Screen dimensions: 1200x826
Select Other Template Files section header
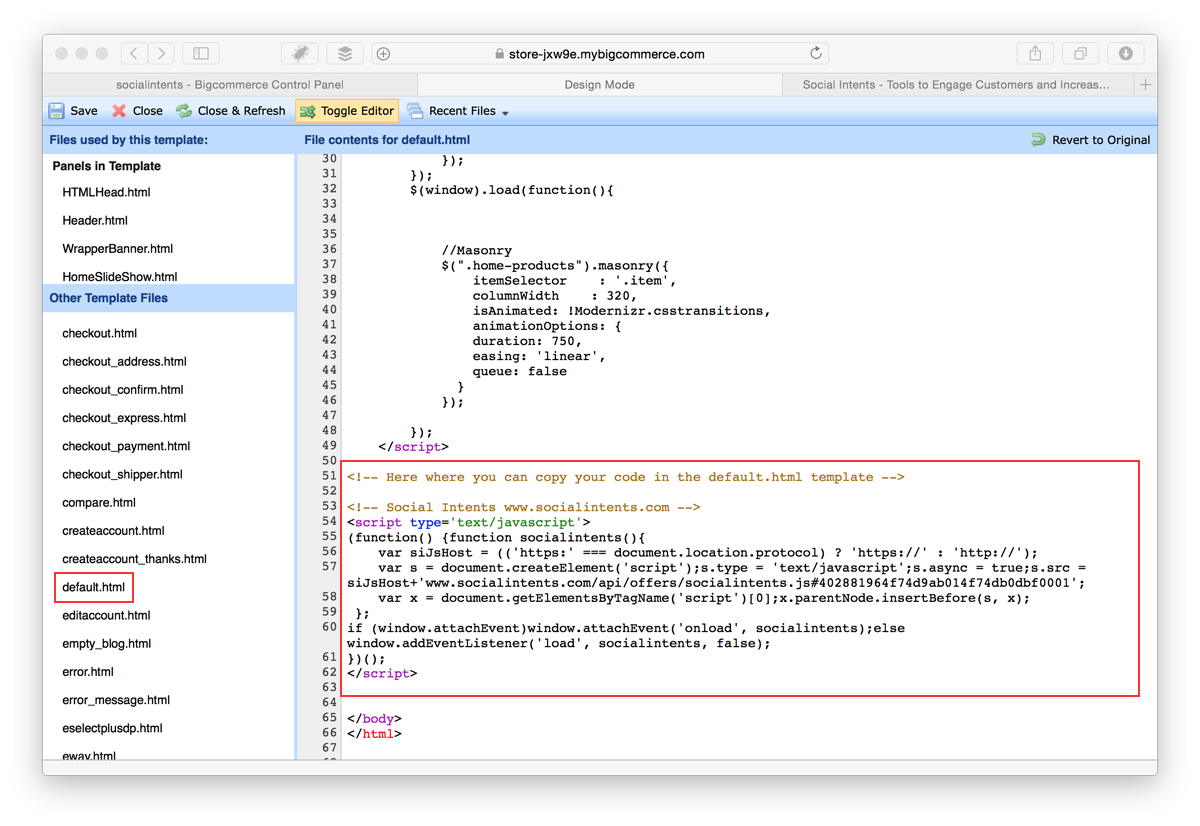[168, 298]
